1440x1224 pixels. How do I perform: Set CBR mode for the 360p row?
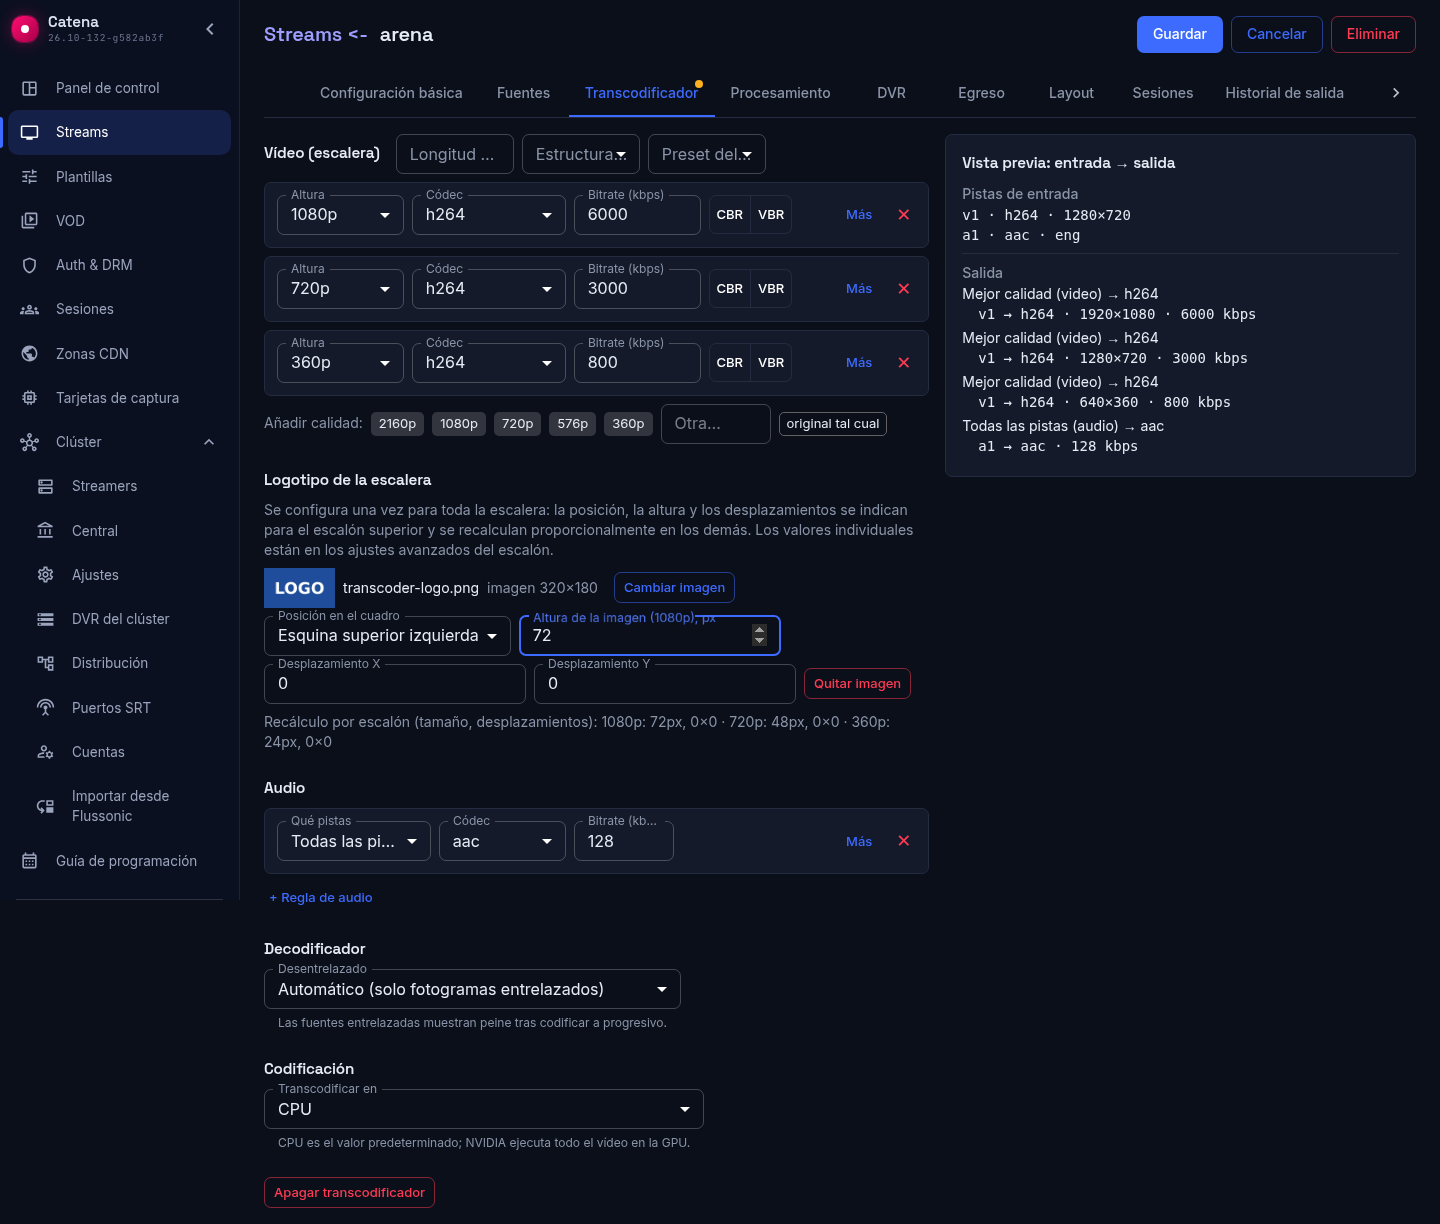coord(730,363)
